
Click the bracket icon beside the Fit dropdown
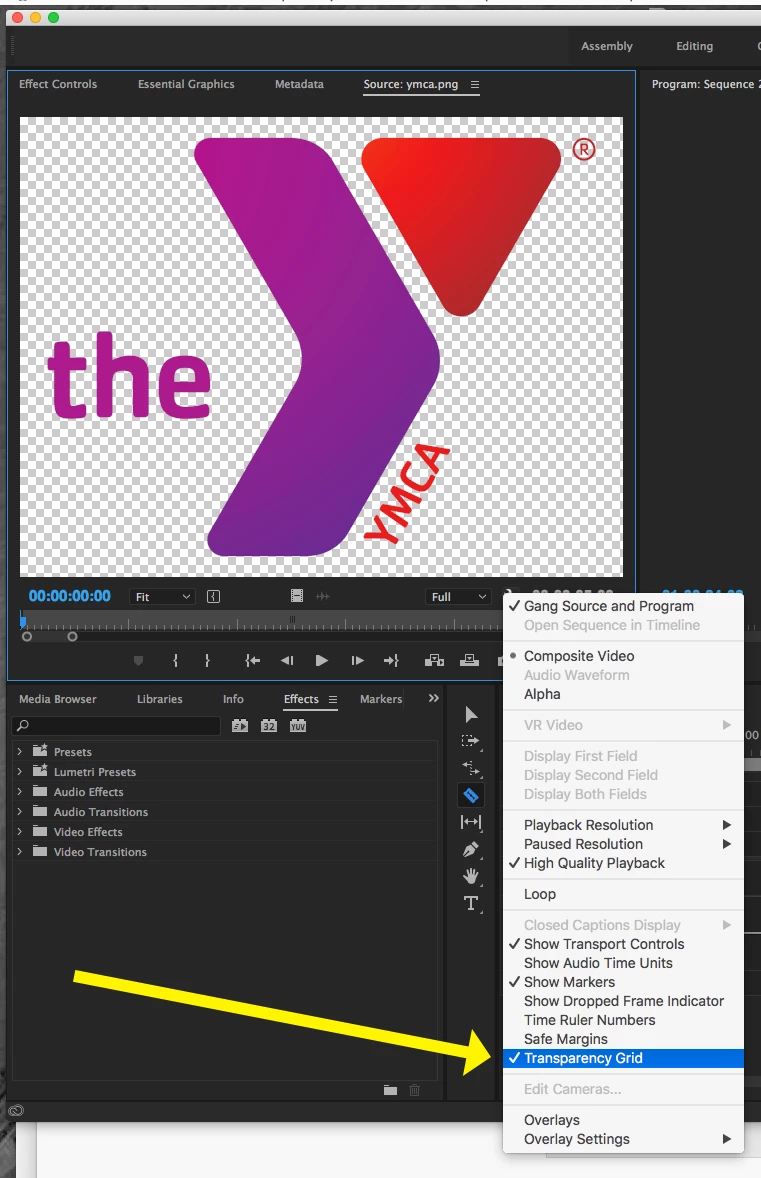click(213, 597)
